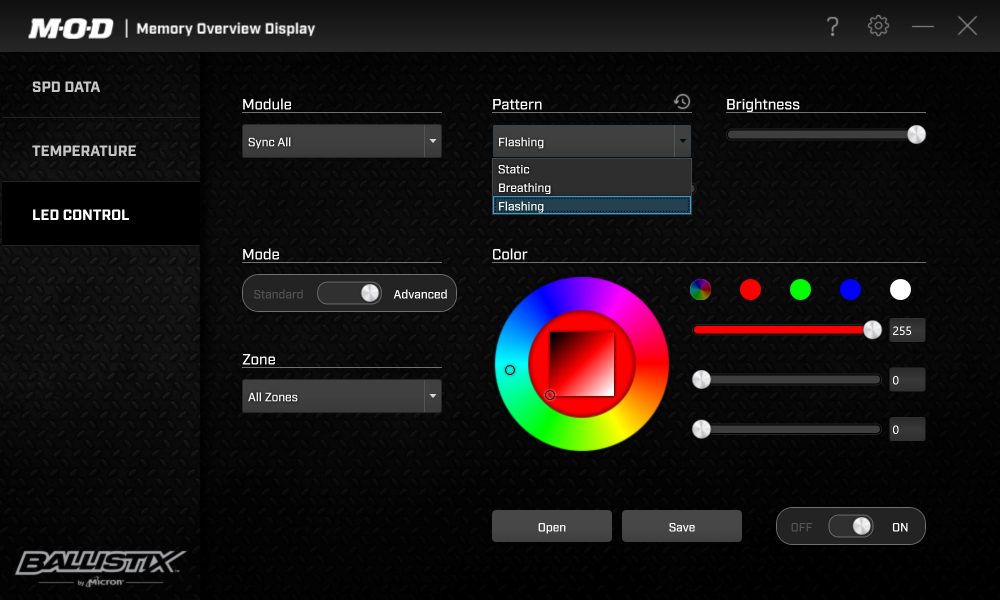Select the green color swatch

point(800,289)
